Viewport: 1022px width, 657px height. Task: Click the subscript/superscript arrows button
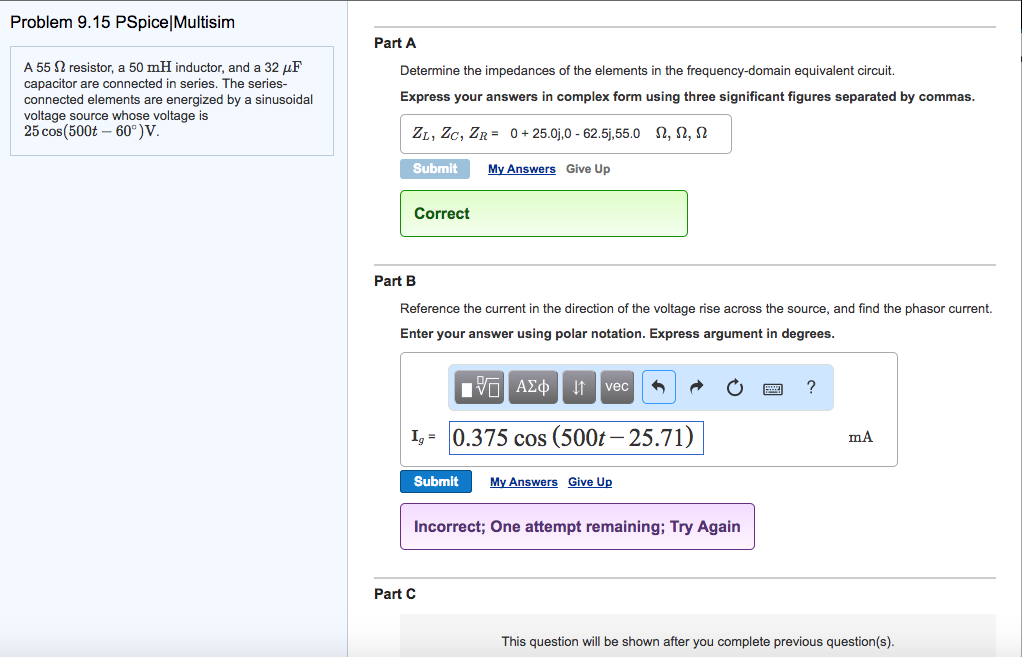578,387
